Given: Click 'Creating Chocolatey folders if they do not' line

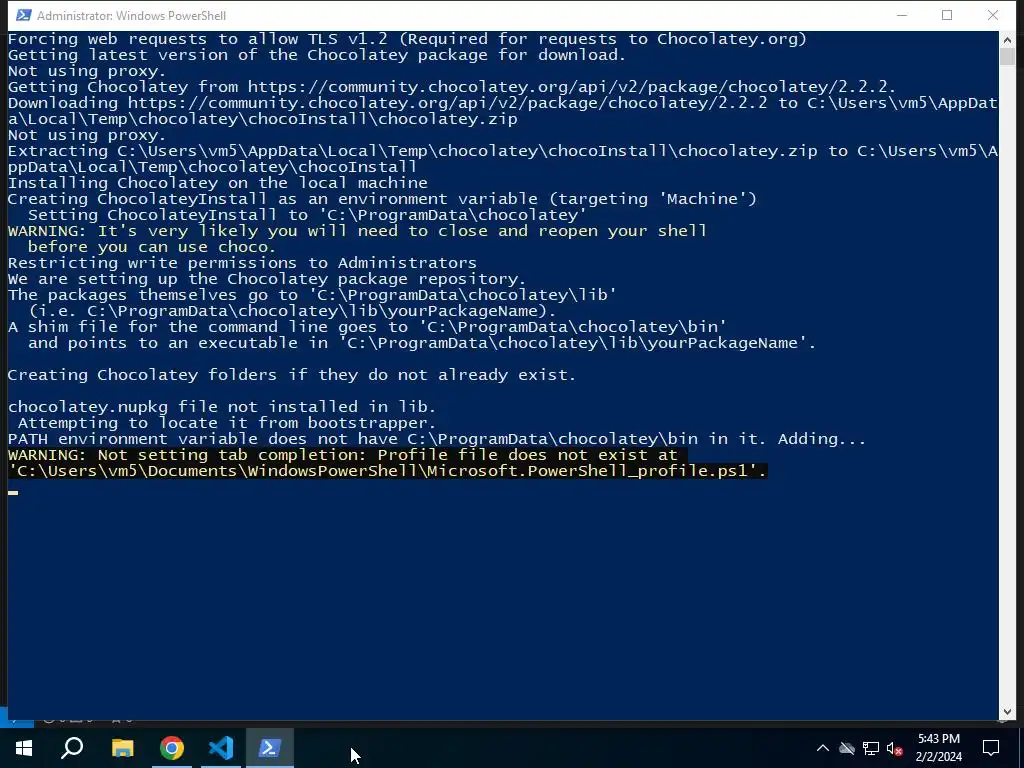Looking at the screenshot, I should coord(292,375).
